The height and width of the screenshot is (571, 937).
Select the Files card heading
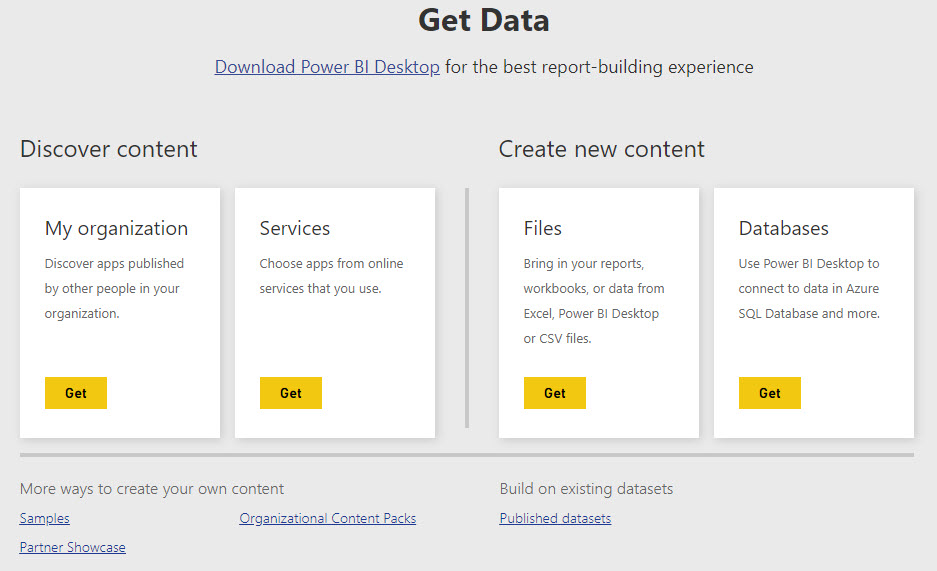543,228
